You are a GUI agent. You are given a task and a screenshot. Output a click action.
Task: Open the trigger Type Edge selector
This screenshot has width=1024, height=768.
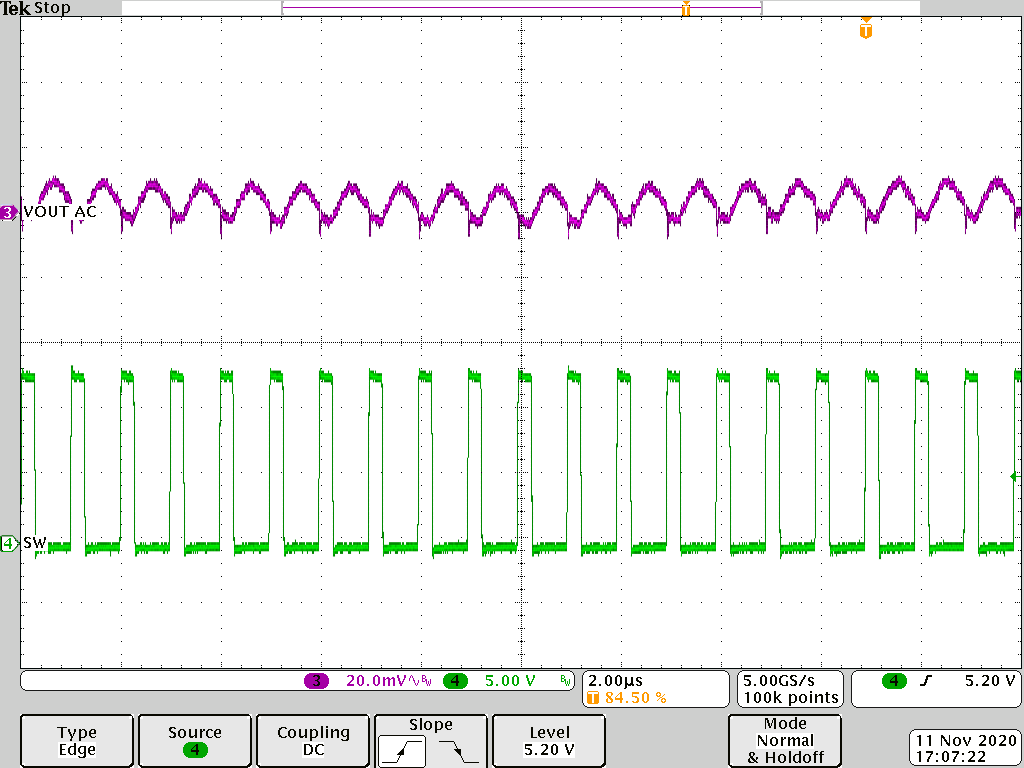pyautogui.click(x=75, y=741)
